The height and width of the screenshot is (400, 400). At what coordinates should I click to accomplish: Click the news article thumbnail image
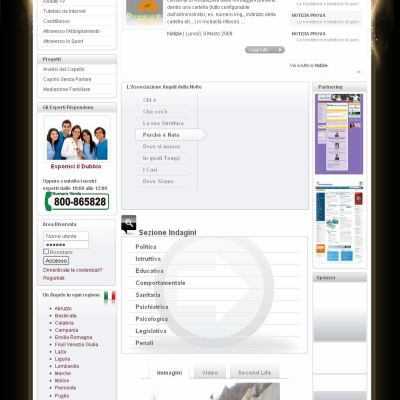click(145, 13)
